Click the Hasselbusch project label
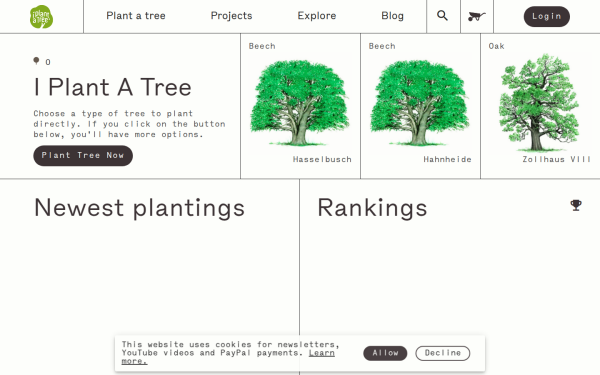This screenshot has height=375, width=600. point(322,159)
